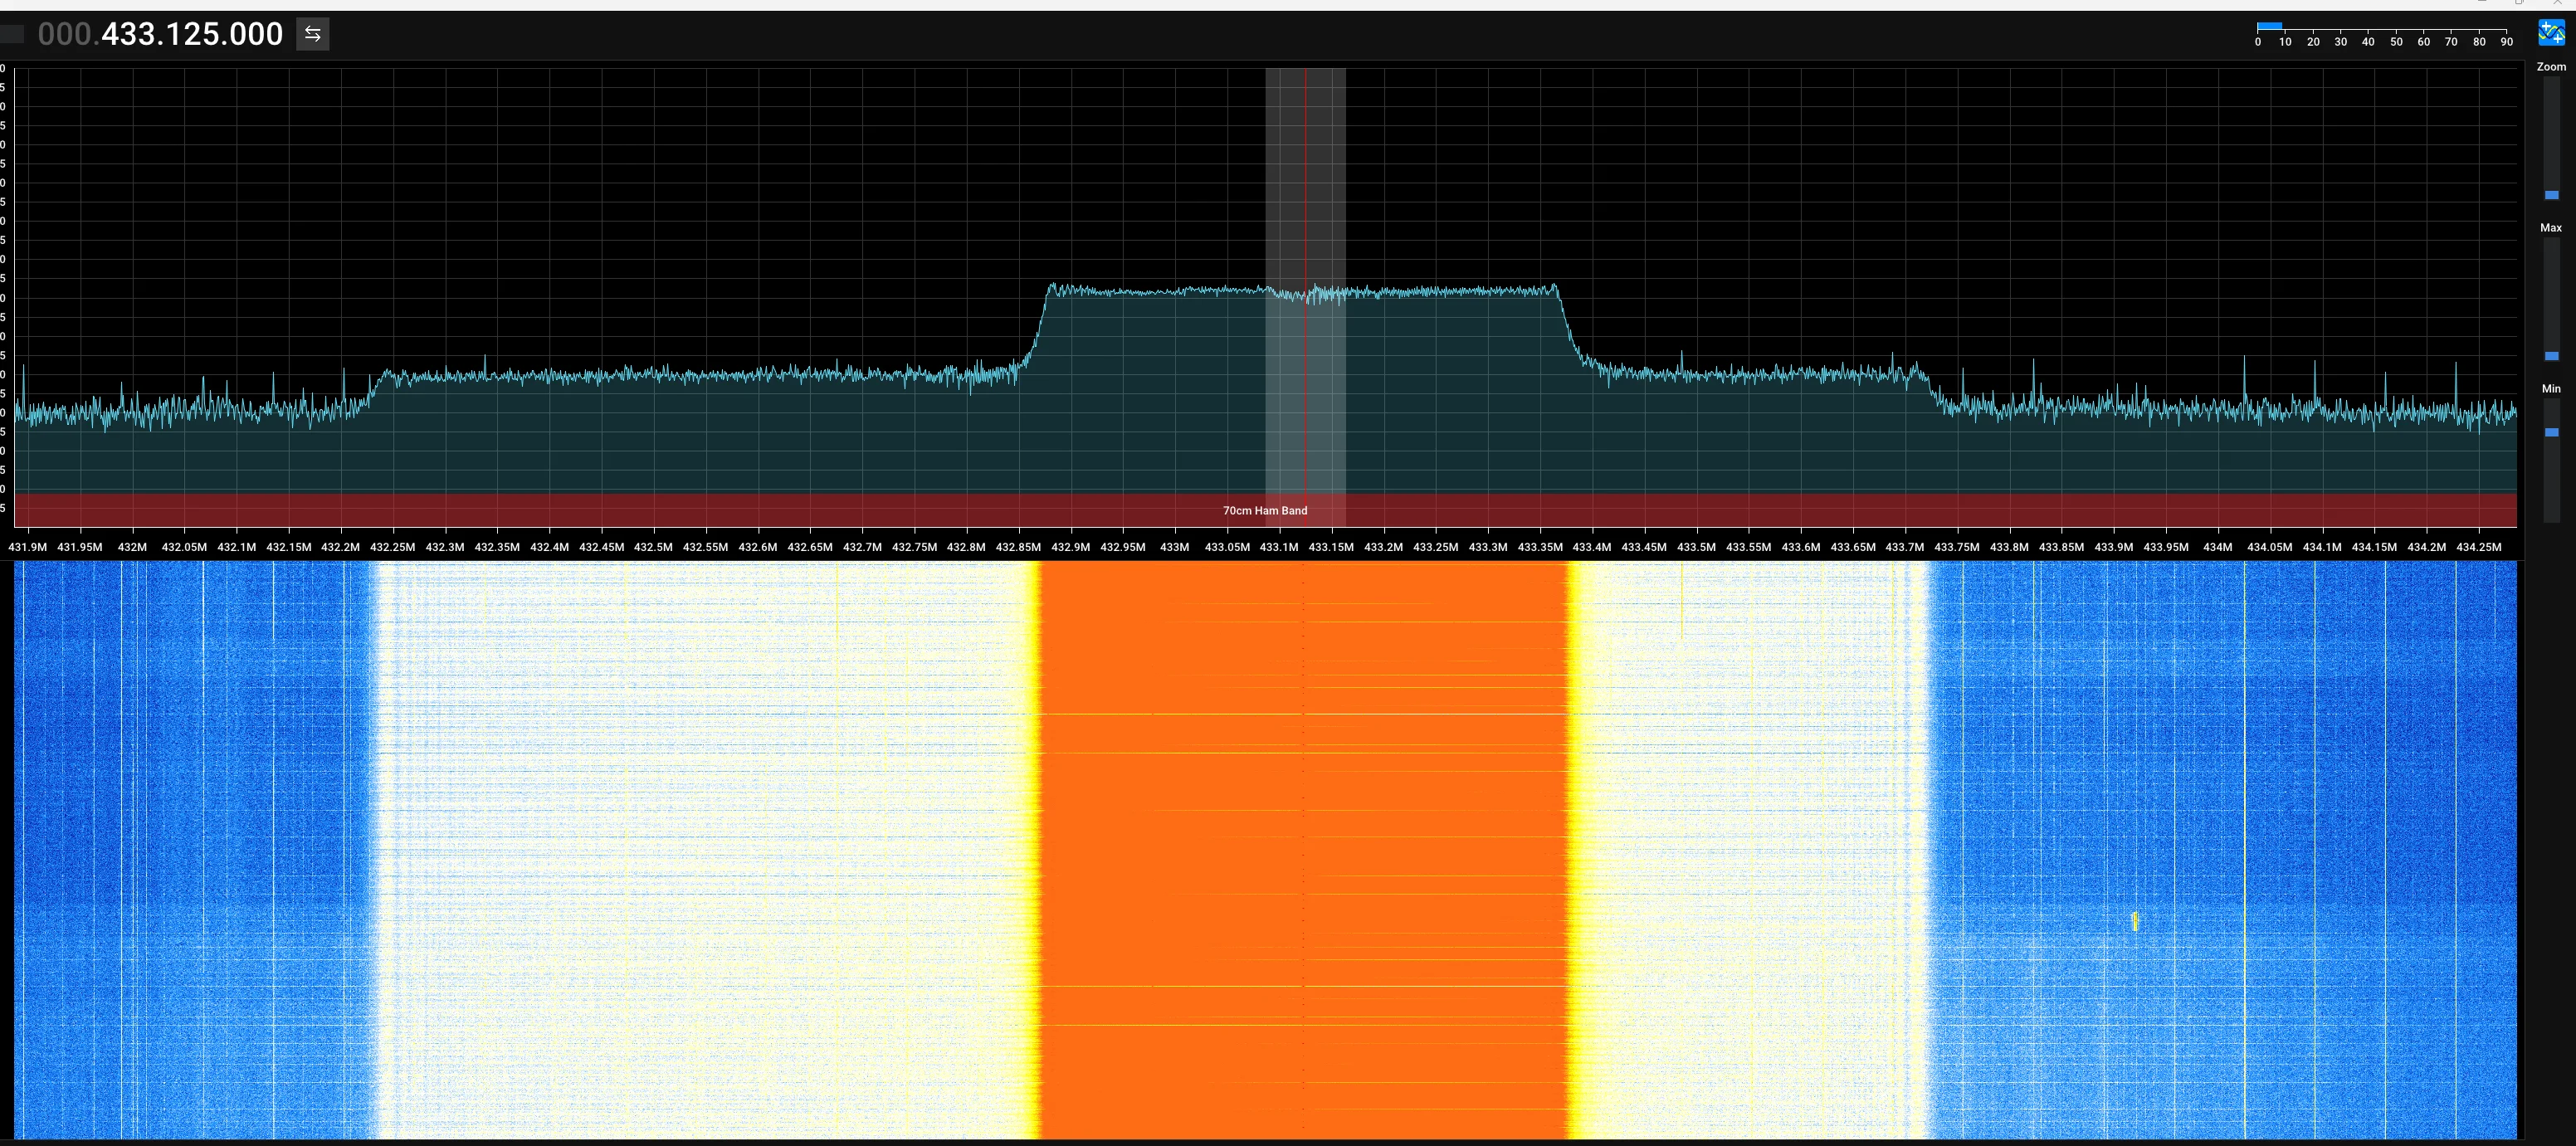Click the 432.5M label on frequency scale
Viewport: 2576px width, 1146px height.
653,547
